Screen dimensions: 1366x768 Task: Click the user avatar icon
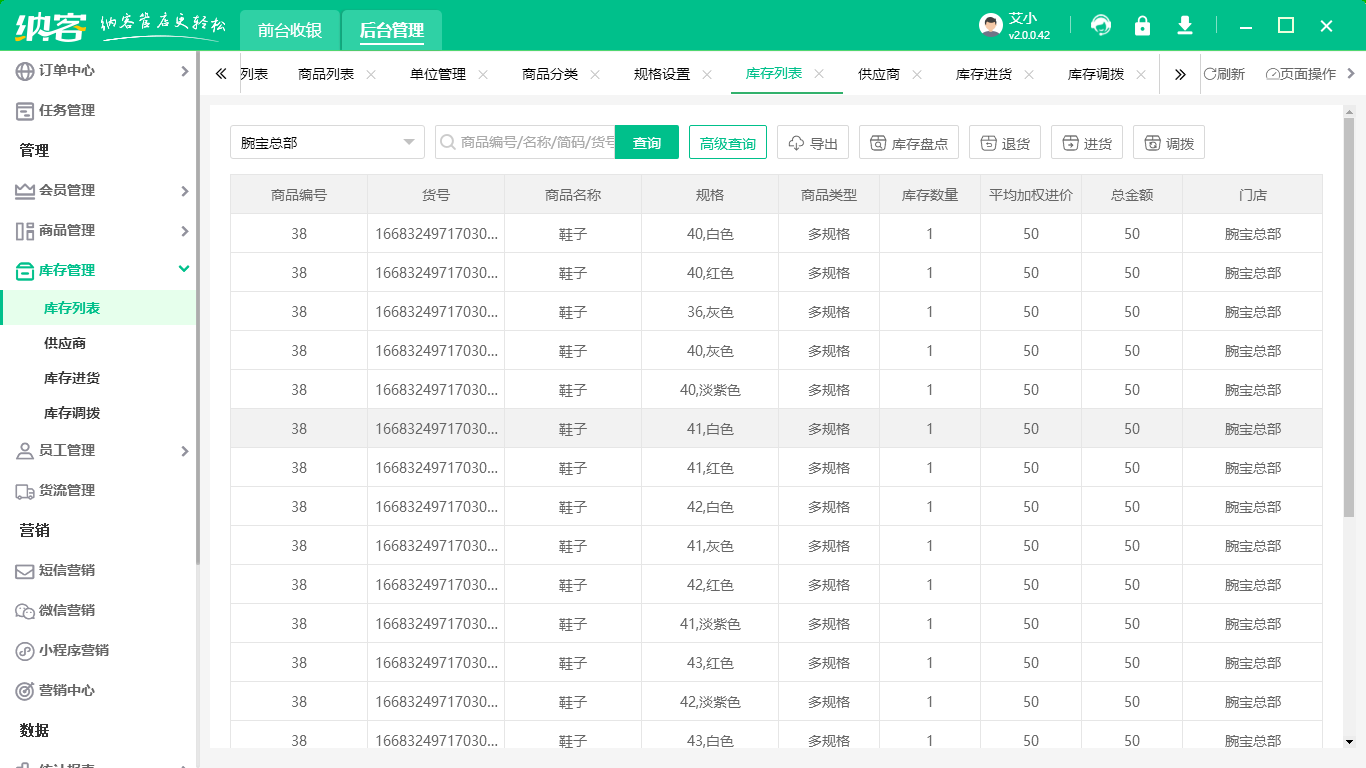(x=990, y=26)
